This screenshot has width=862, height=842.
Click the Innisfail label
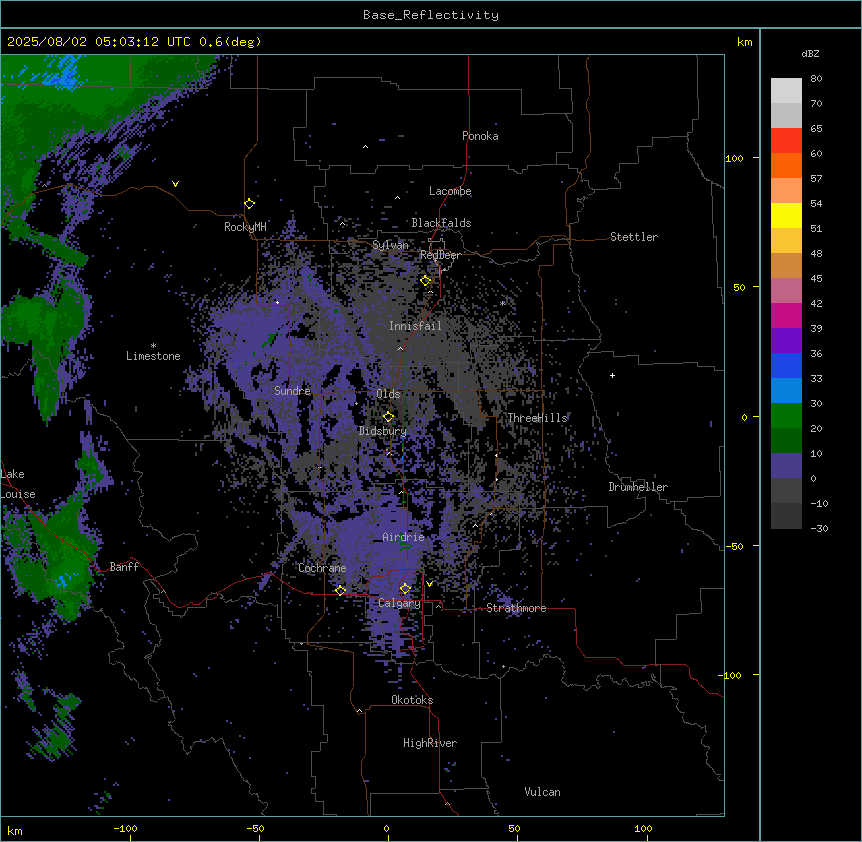pyautogui.click(x=415, y=326)
